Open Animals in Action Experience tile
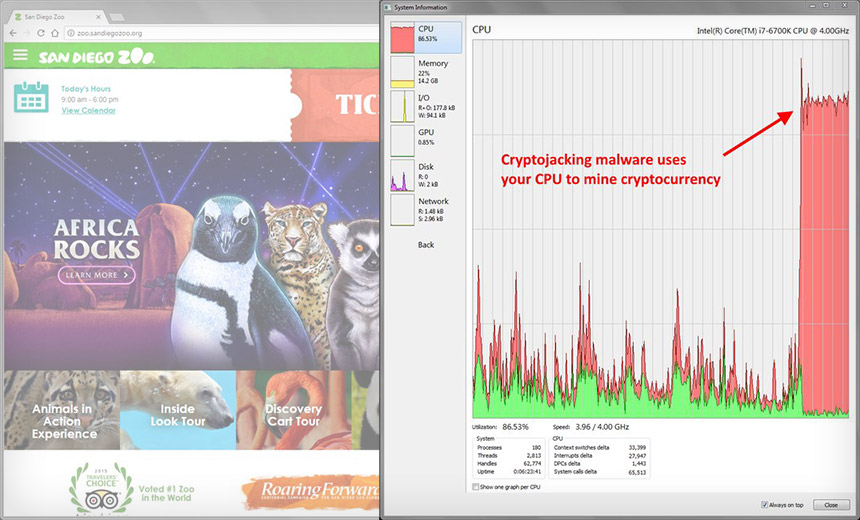Viewport: 860px width, 520px height. 62,410
